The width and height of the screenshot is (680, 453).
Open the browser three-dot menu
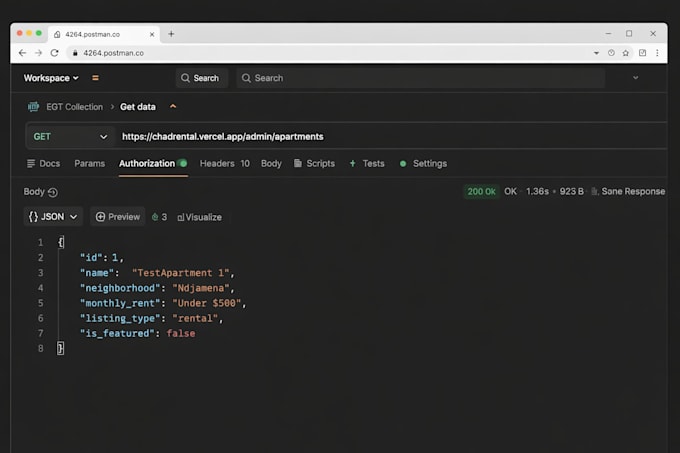(657, 53)
